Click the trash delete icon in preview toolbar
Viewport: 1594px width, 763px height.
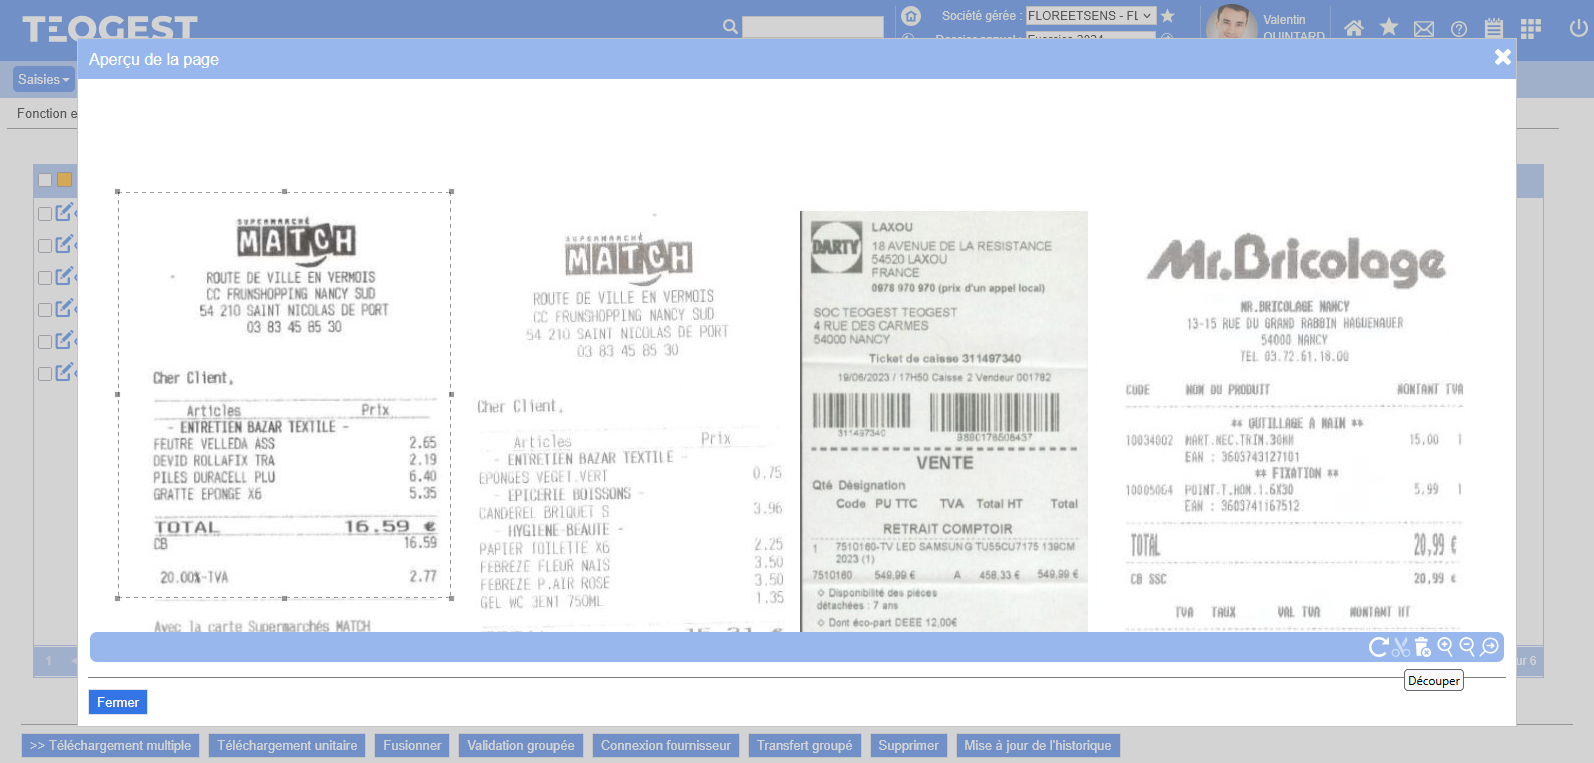coord(1422,647)
